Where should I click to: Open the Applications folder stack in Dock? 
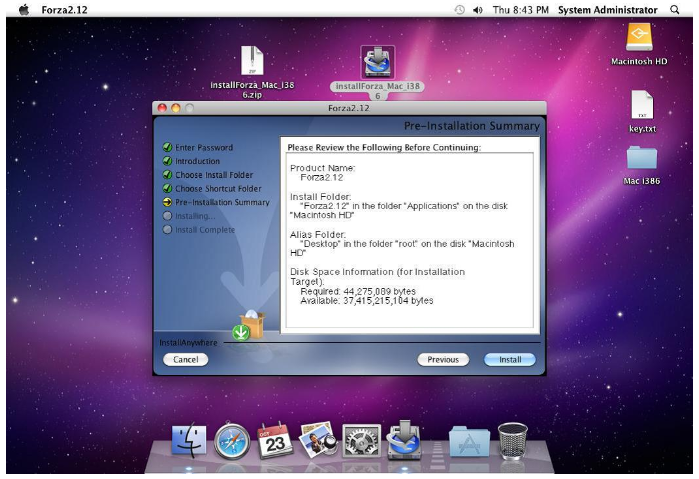[x=469, y=442]
